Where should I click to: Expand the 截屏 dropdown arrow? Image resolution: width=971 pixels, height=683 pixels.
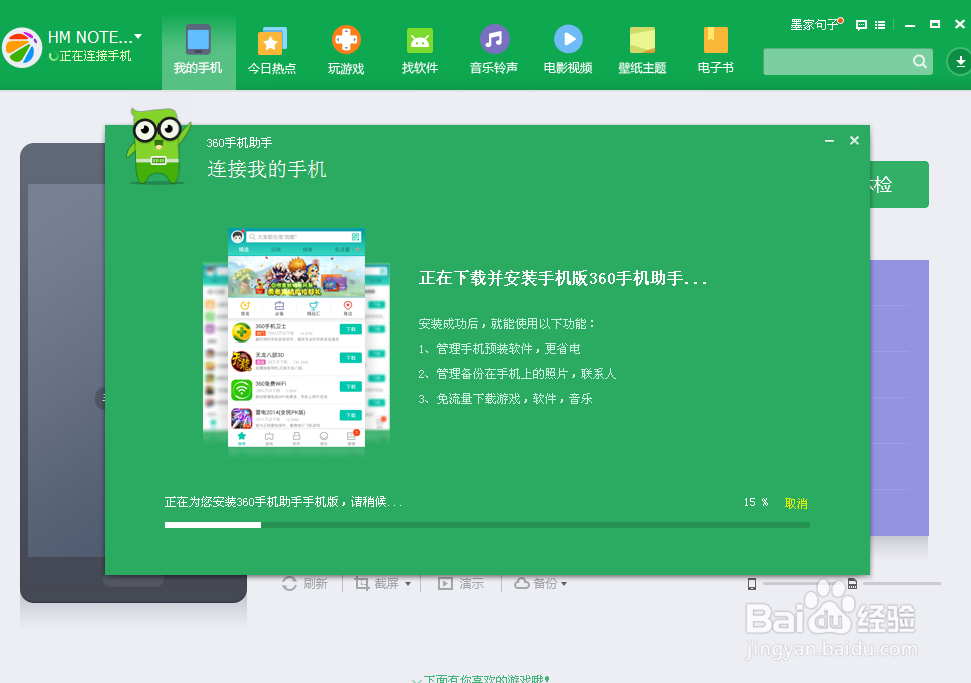pyautogui.click(x=408, y=583)
